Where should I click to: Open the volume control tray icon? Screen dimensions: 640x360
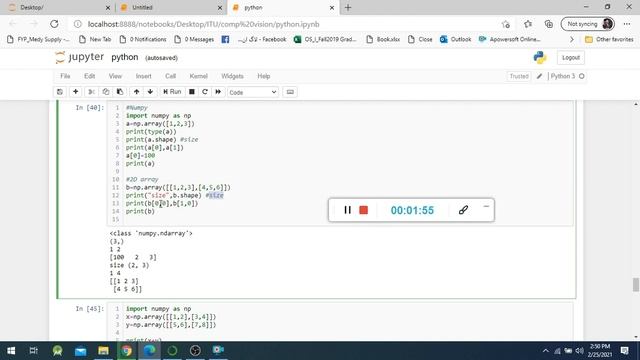pos(580,351)
